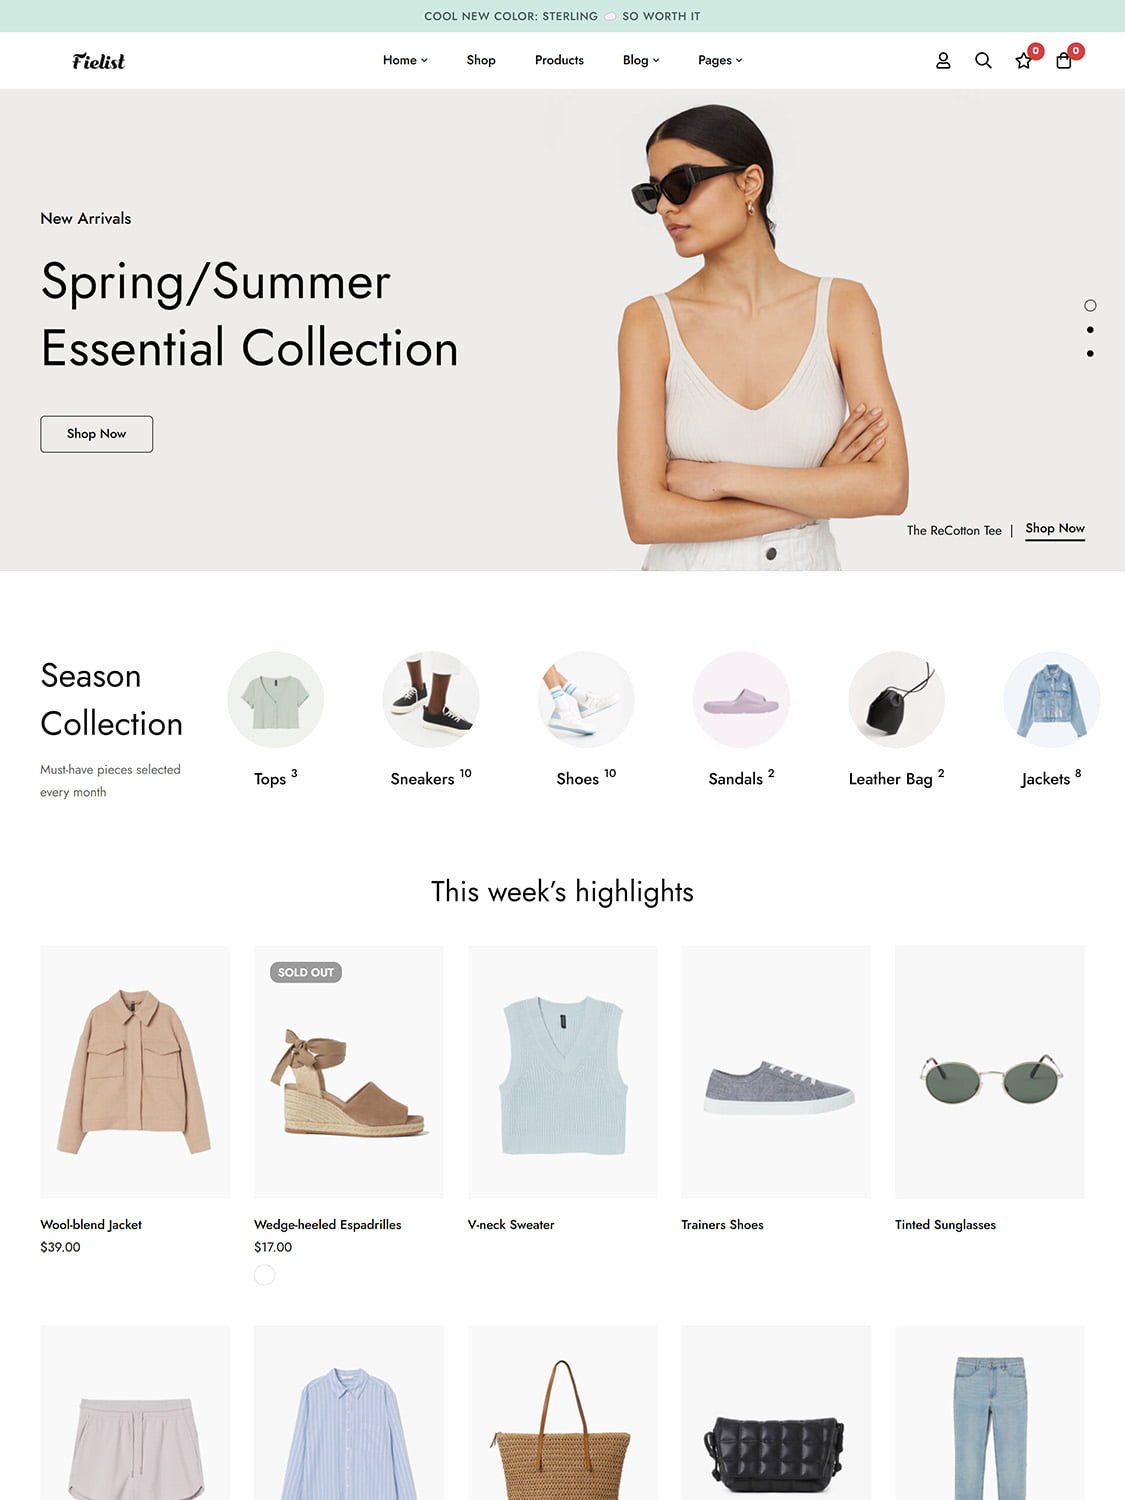Choose the white swatch under Wedge-heeled Espadrilles
Viewport: 1125px width, 1500px height.
coord(264,1275)
